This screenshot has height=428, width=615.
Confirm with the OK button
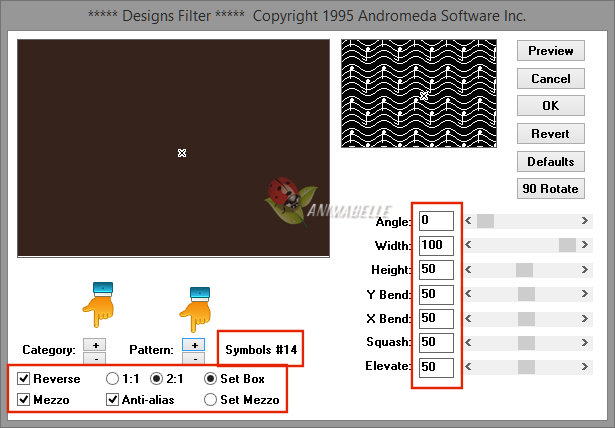551,106
